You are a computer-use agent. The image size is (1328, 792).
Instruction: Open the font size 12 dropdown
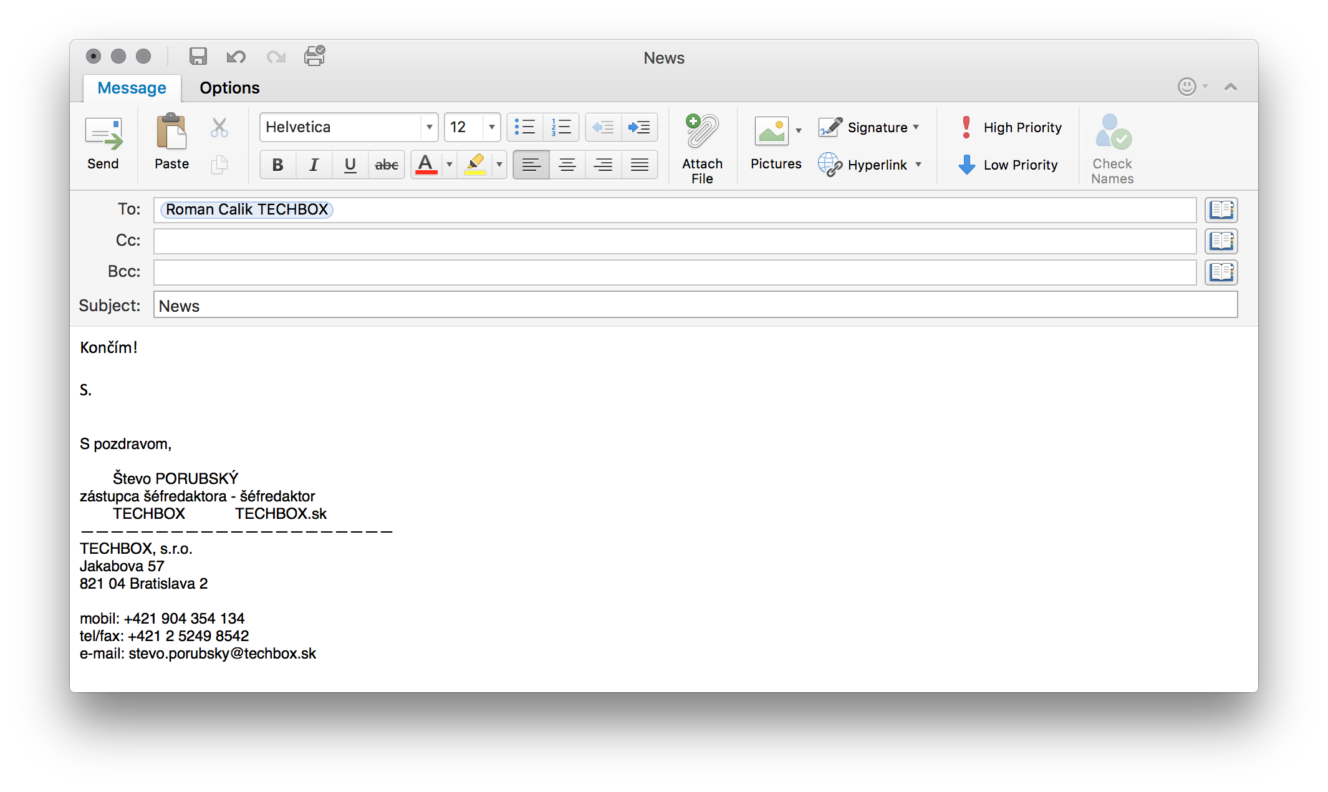point(492,127)
